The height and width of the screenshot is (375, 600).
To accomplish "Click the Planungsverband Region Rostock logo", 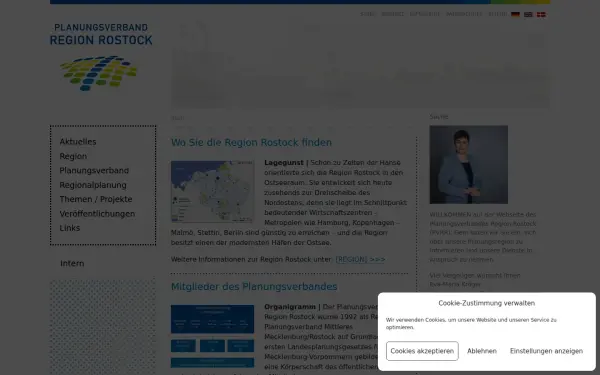I will [x=101, y=57].
